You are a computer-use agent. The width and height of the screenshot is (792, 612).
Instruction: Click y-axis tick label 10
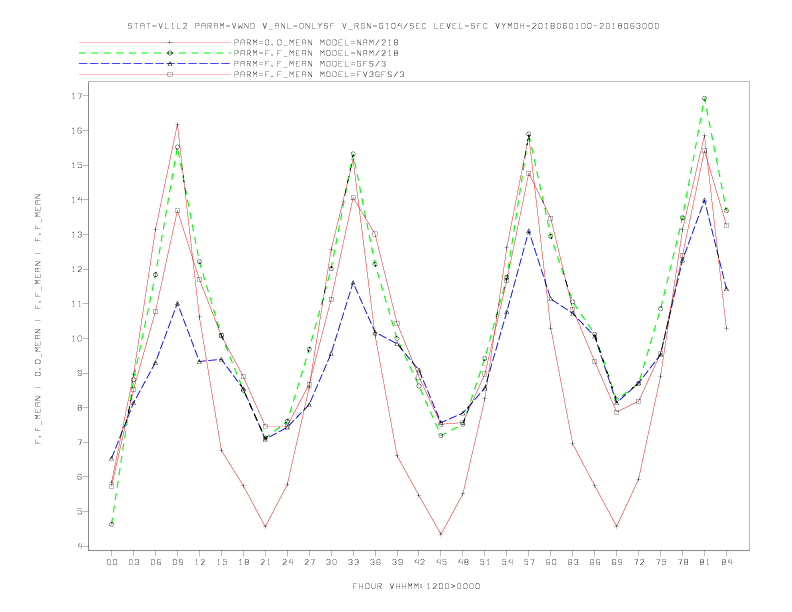77,338
